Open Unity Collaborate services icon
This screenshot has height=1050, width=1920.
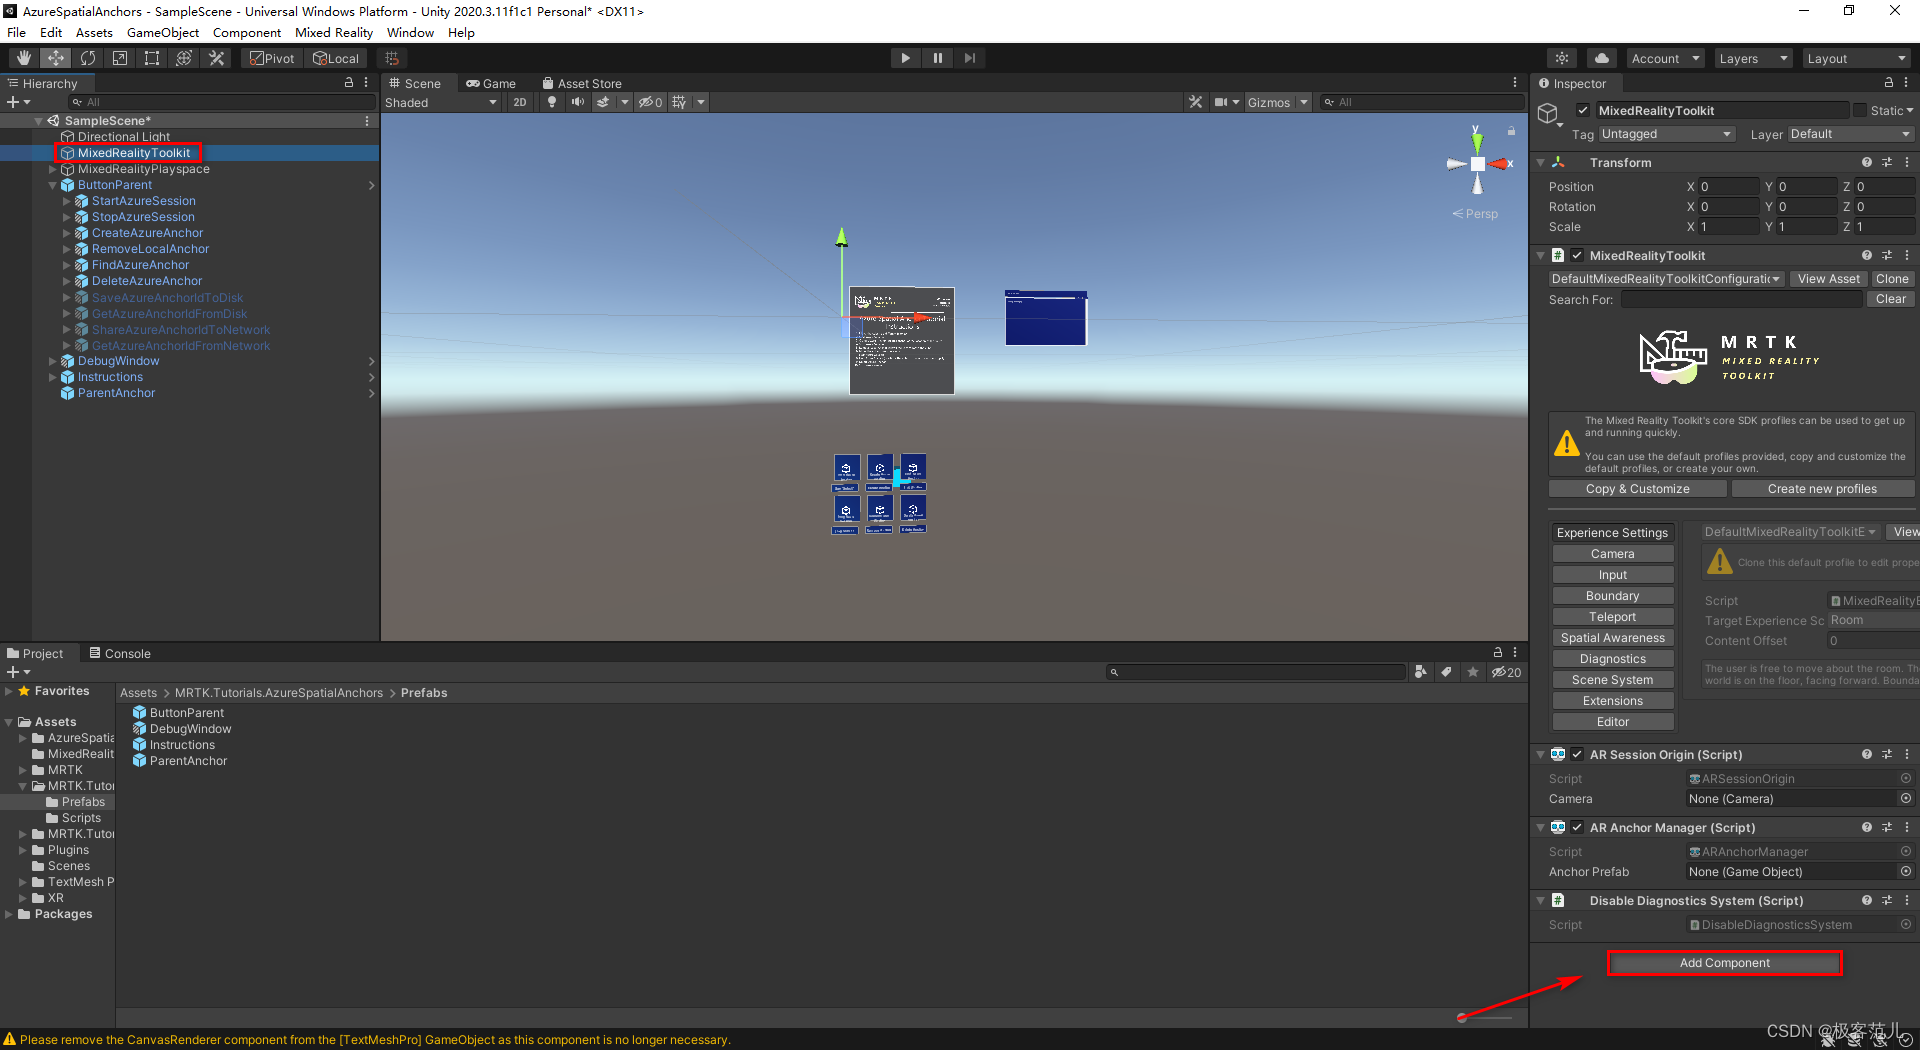click(1562, 58)
